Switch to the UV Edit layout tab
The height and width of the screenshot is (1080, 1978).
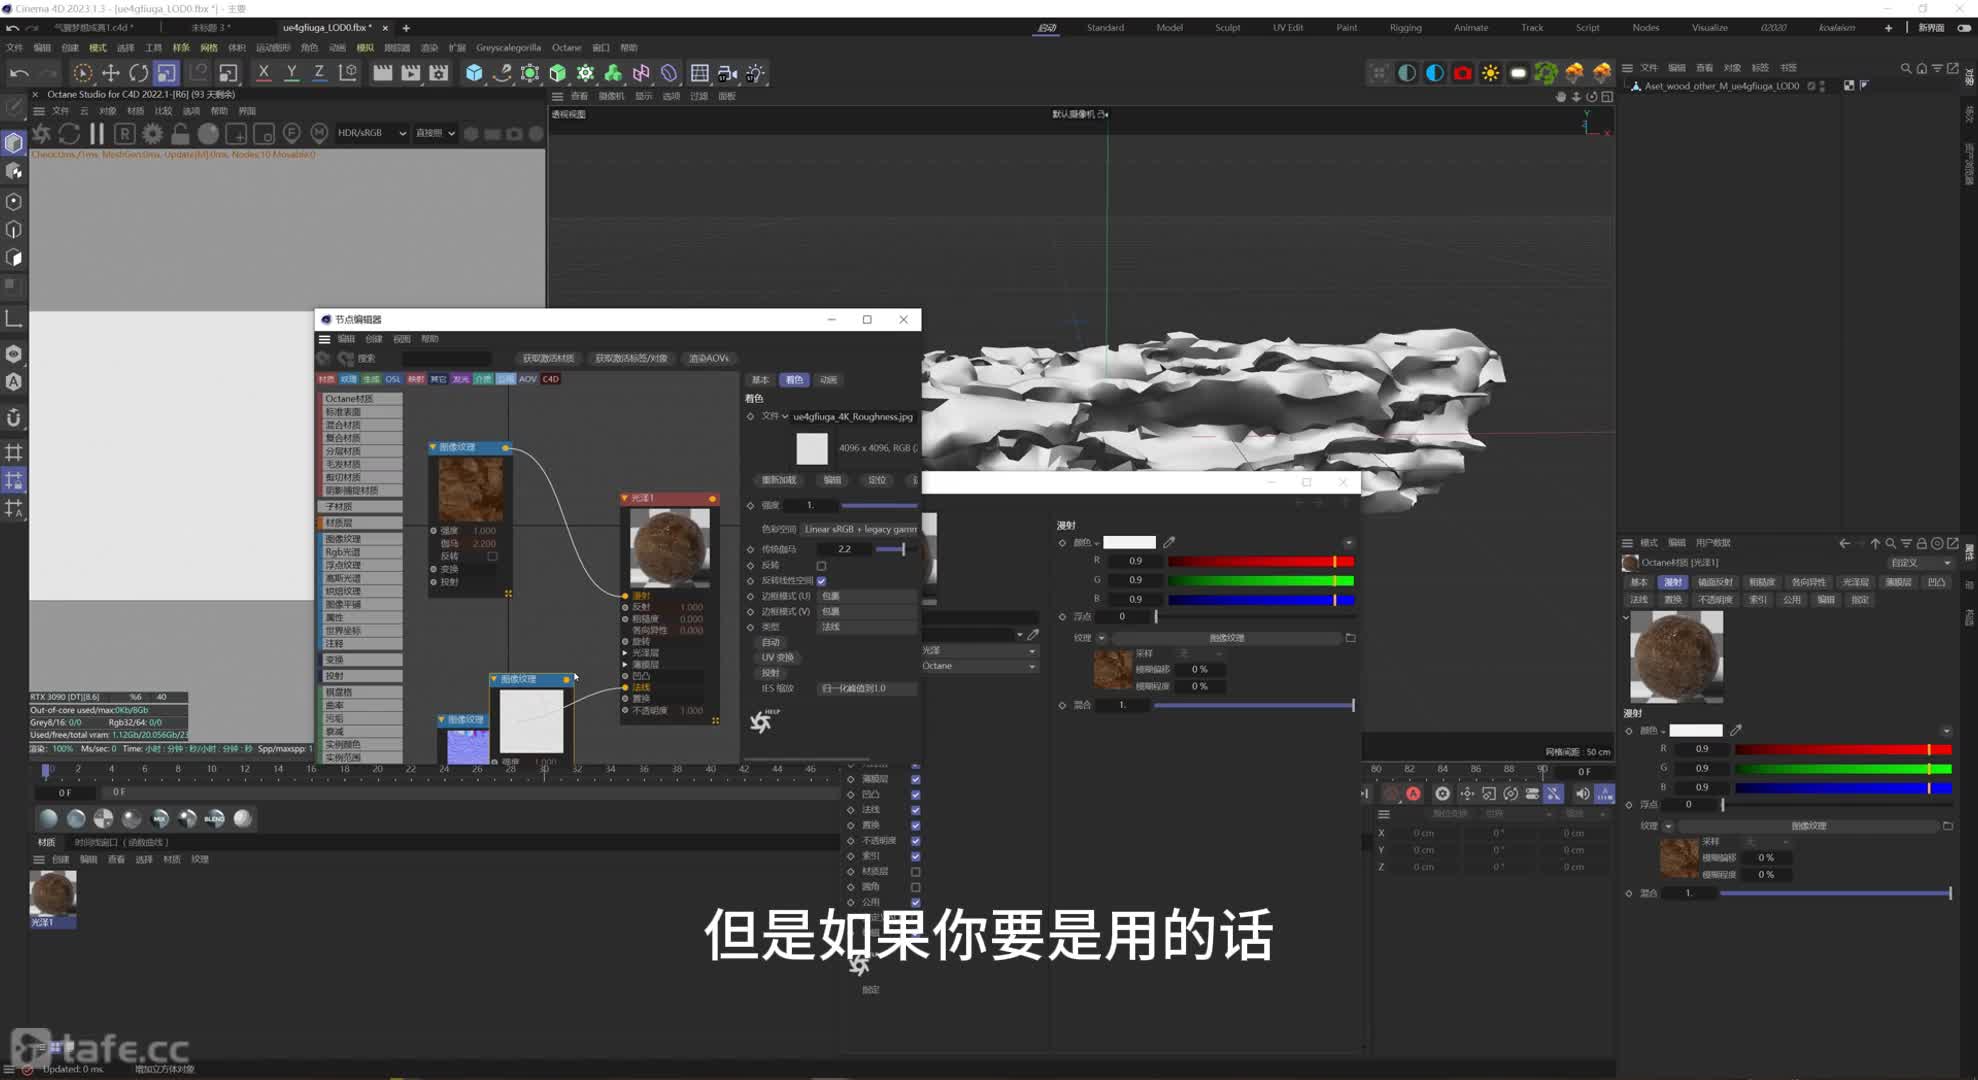[1287, 27]
